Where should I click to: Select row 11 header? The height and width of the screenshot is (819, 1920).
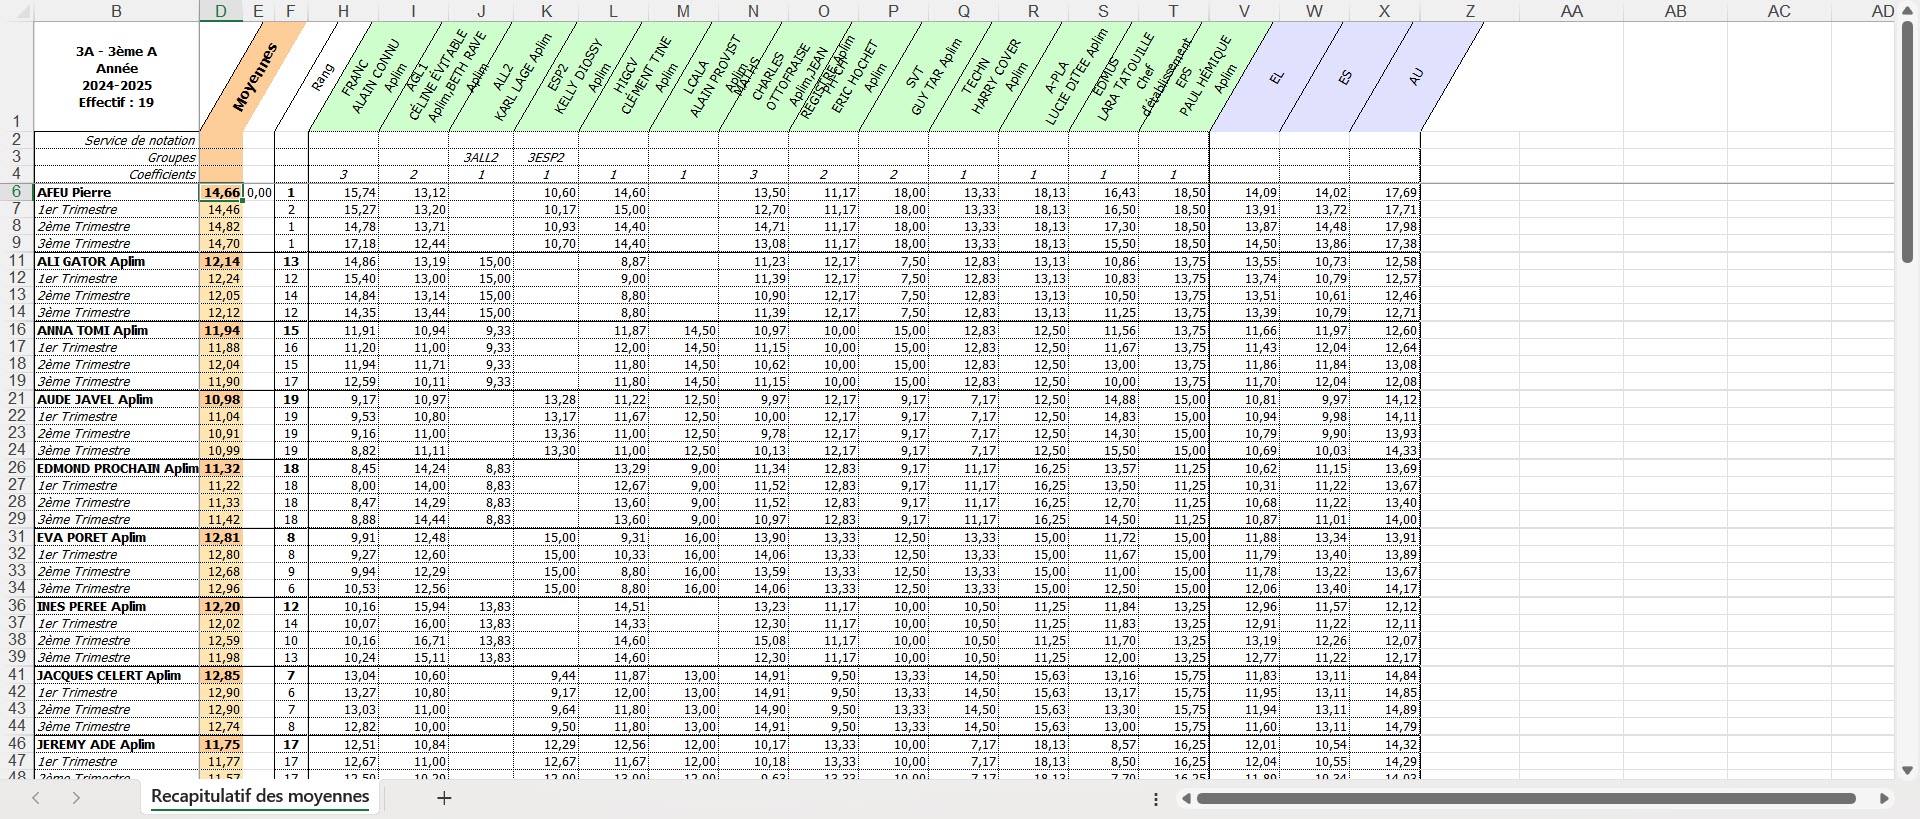click(16, 261)
